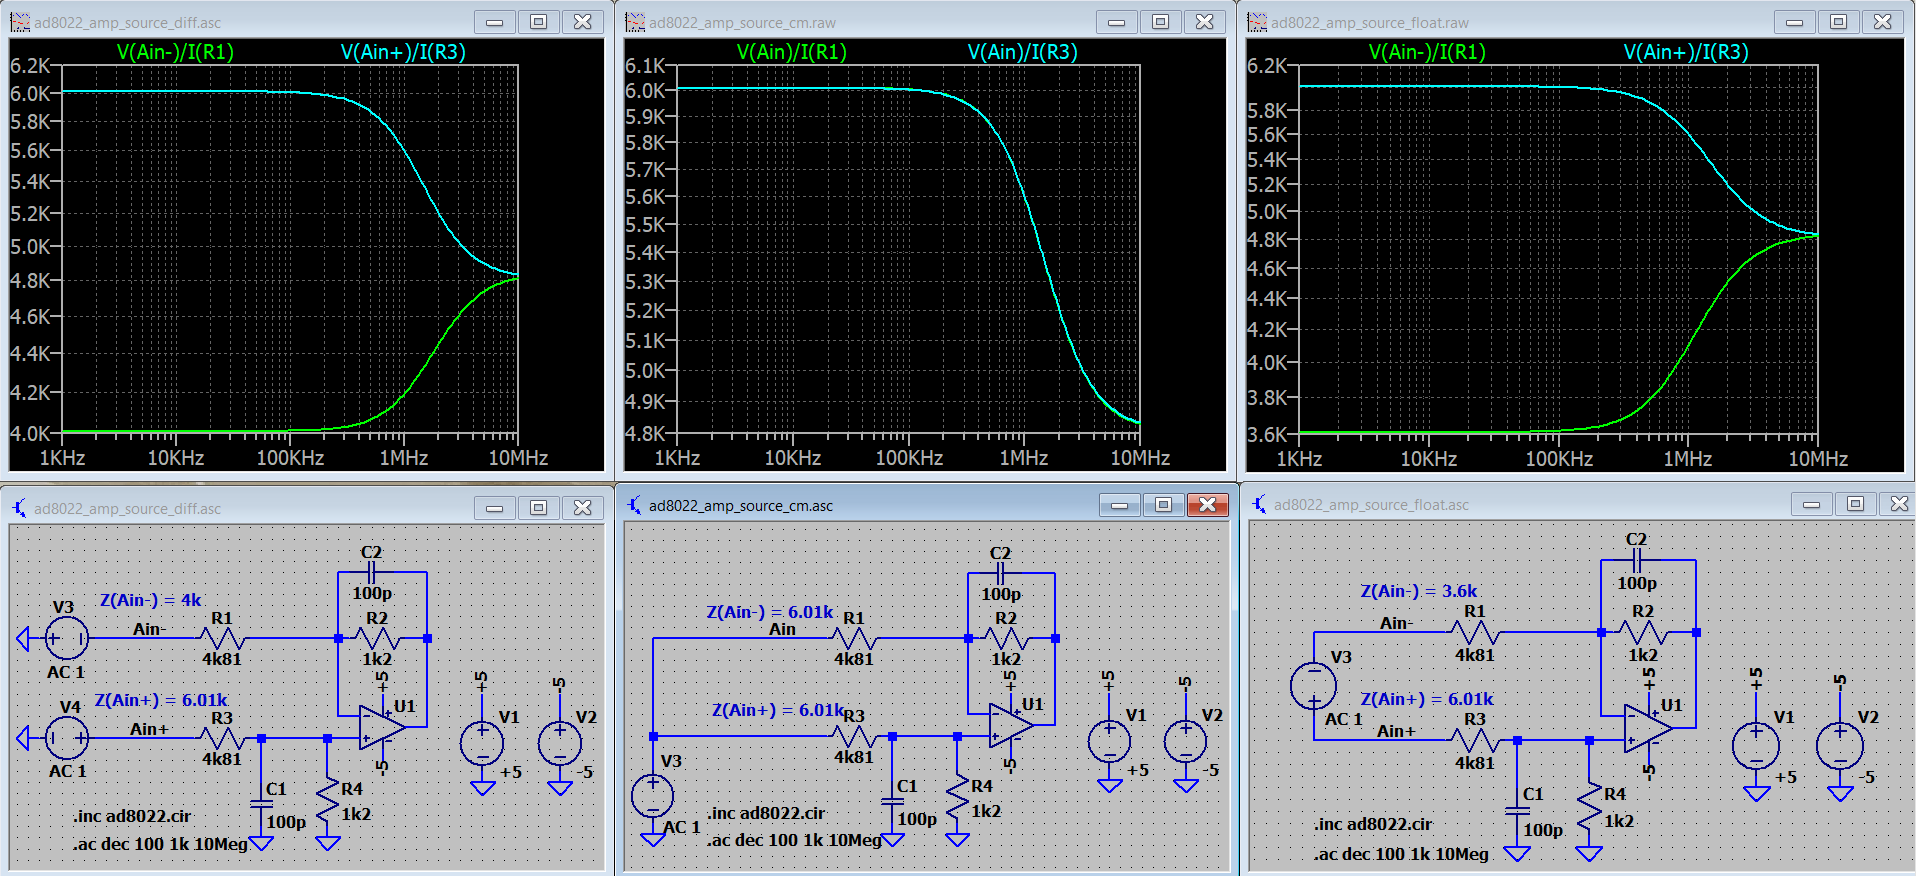
Task: Select op-amp U1 in the diff schematic
Action: coord(383,727)
